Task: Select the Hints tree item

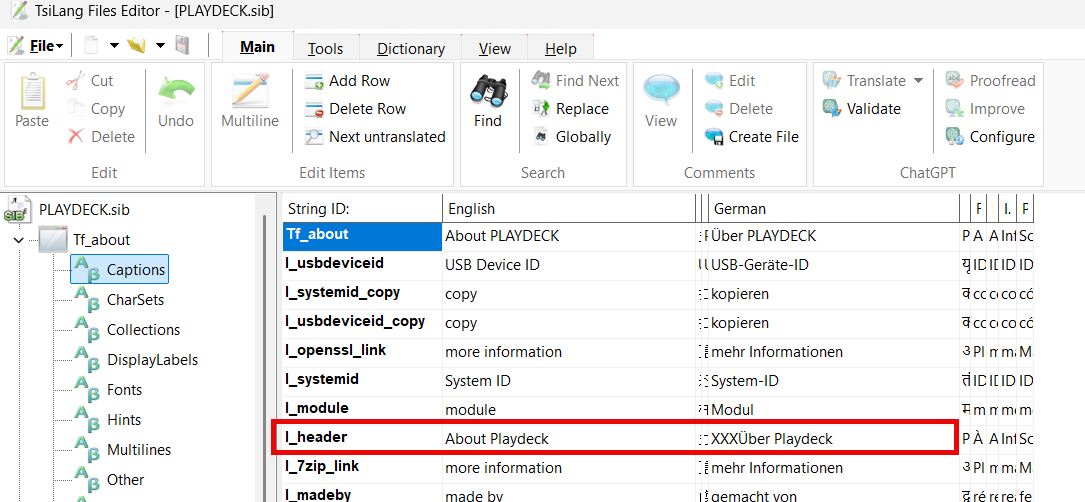Action: coord(124,420)
